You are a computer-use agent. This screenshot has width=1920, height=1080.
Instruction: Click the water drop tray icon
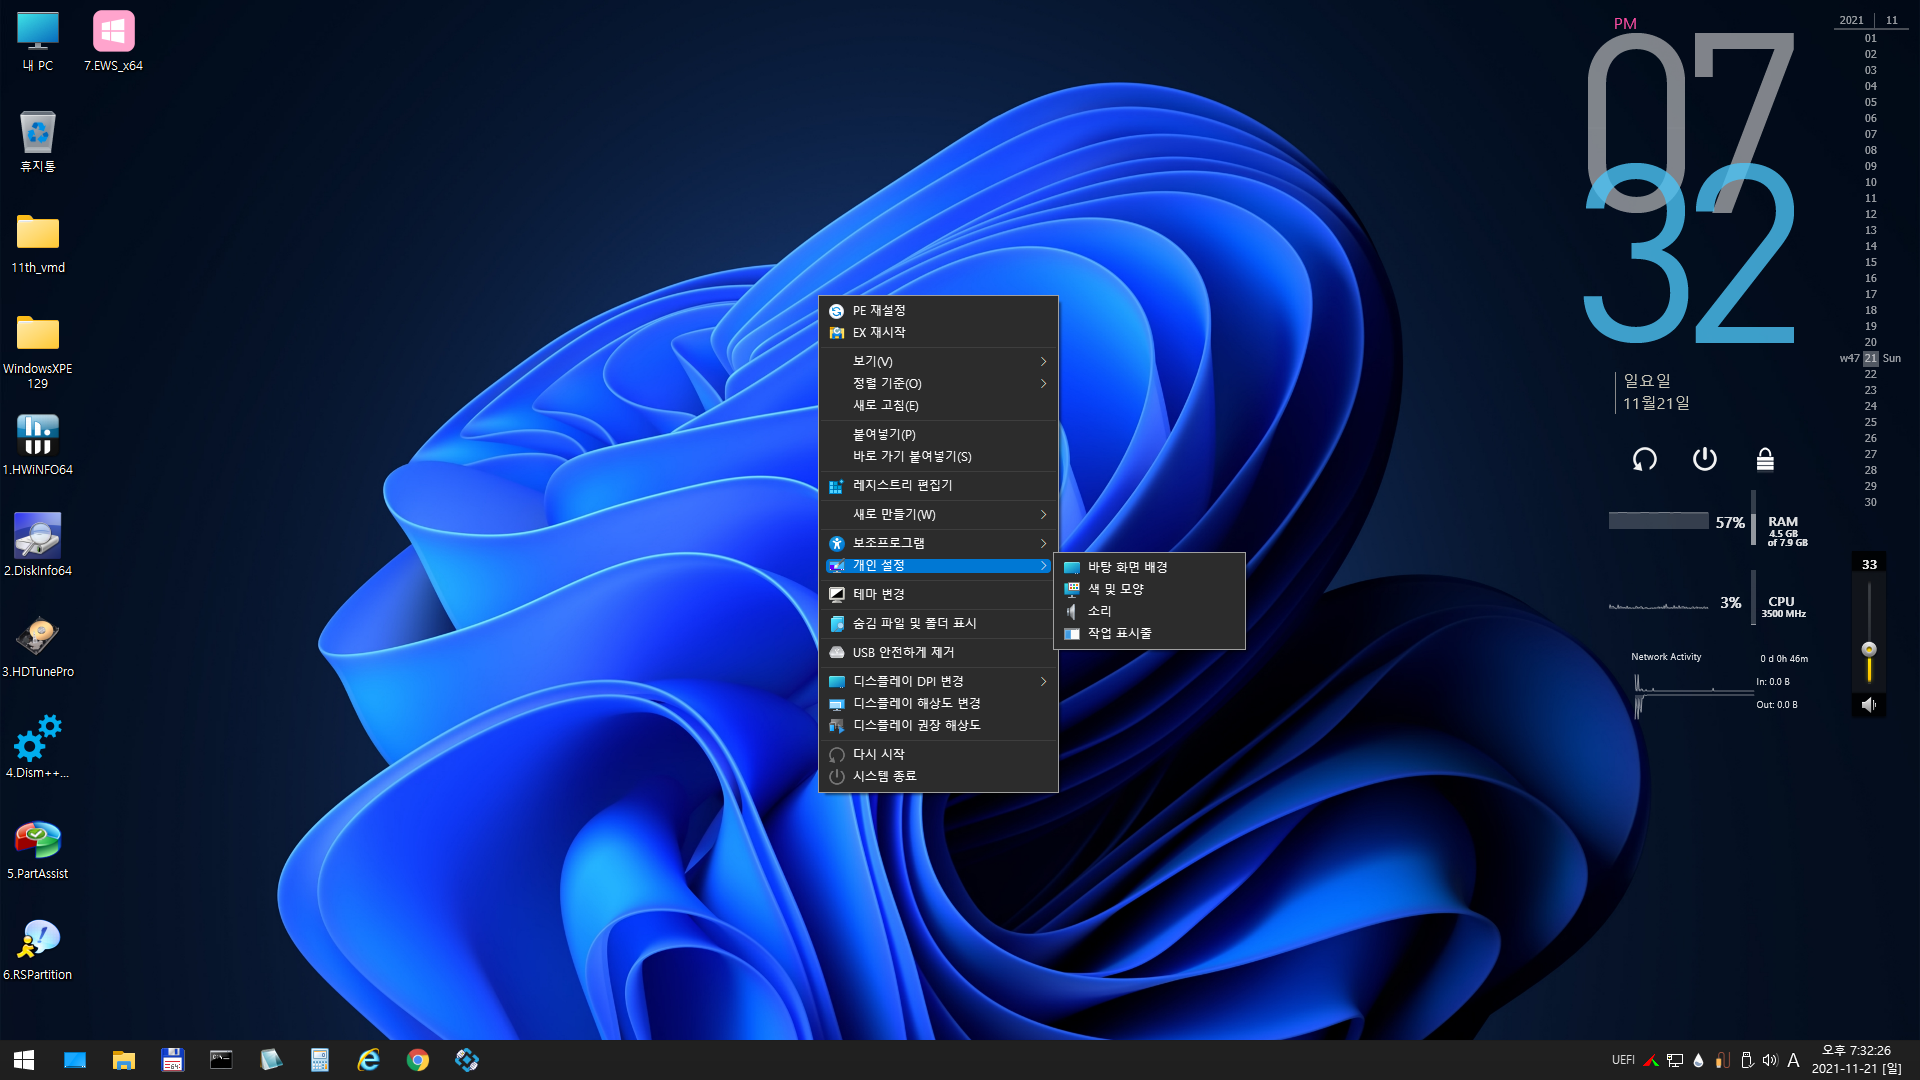1698,1060
